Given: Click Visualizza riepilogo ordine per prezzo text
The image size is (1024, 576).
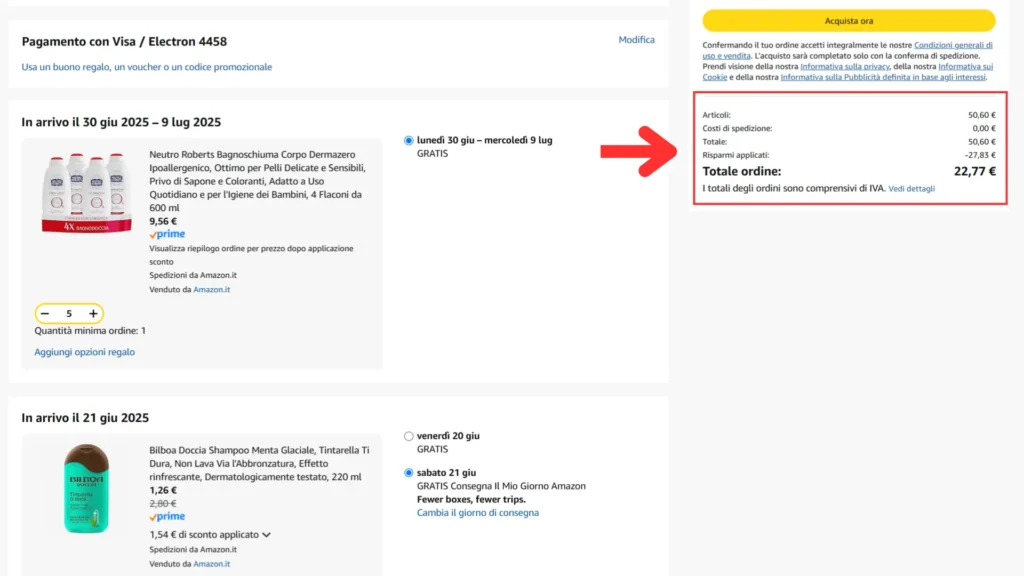Looking at the screenshot, I should coord(251,255).
